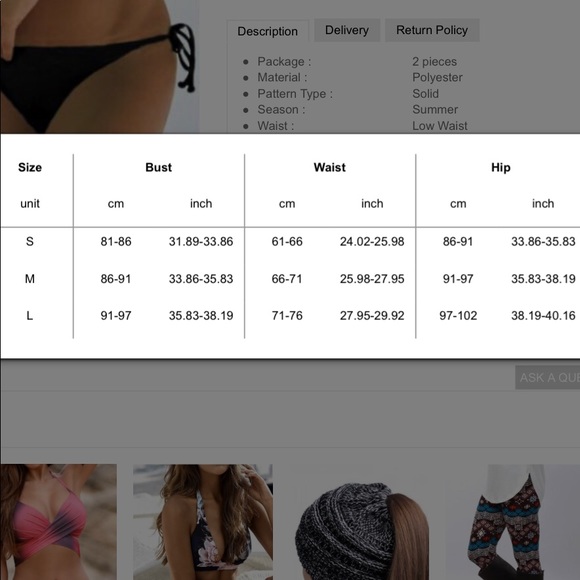Click the L hip value 97-102
Screen dimensions: 580x580
tap(458, 316)
